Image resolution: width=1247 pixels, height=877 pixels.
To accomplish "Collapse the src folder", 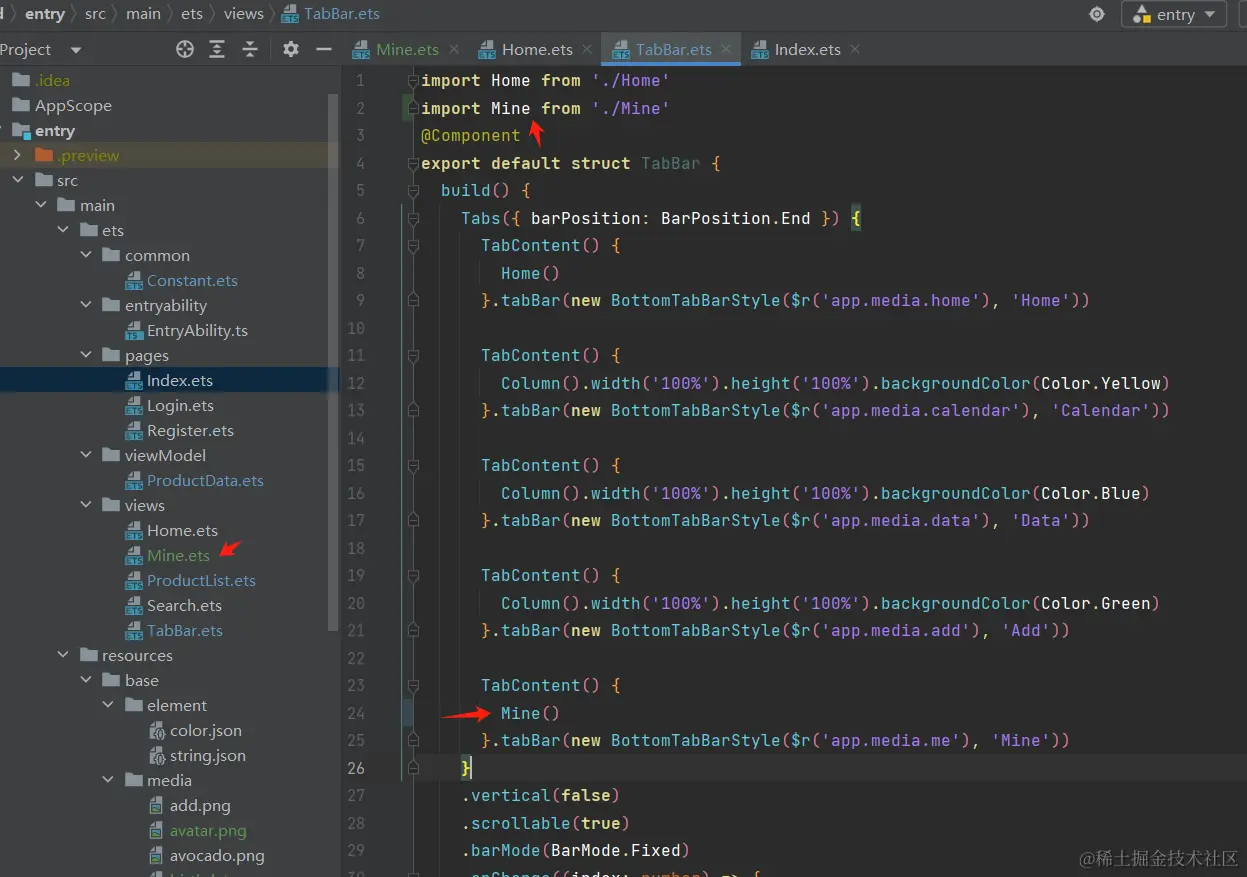I will pyautogui.click(x=18, y=180).
